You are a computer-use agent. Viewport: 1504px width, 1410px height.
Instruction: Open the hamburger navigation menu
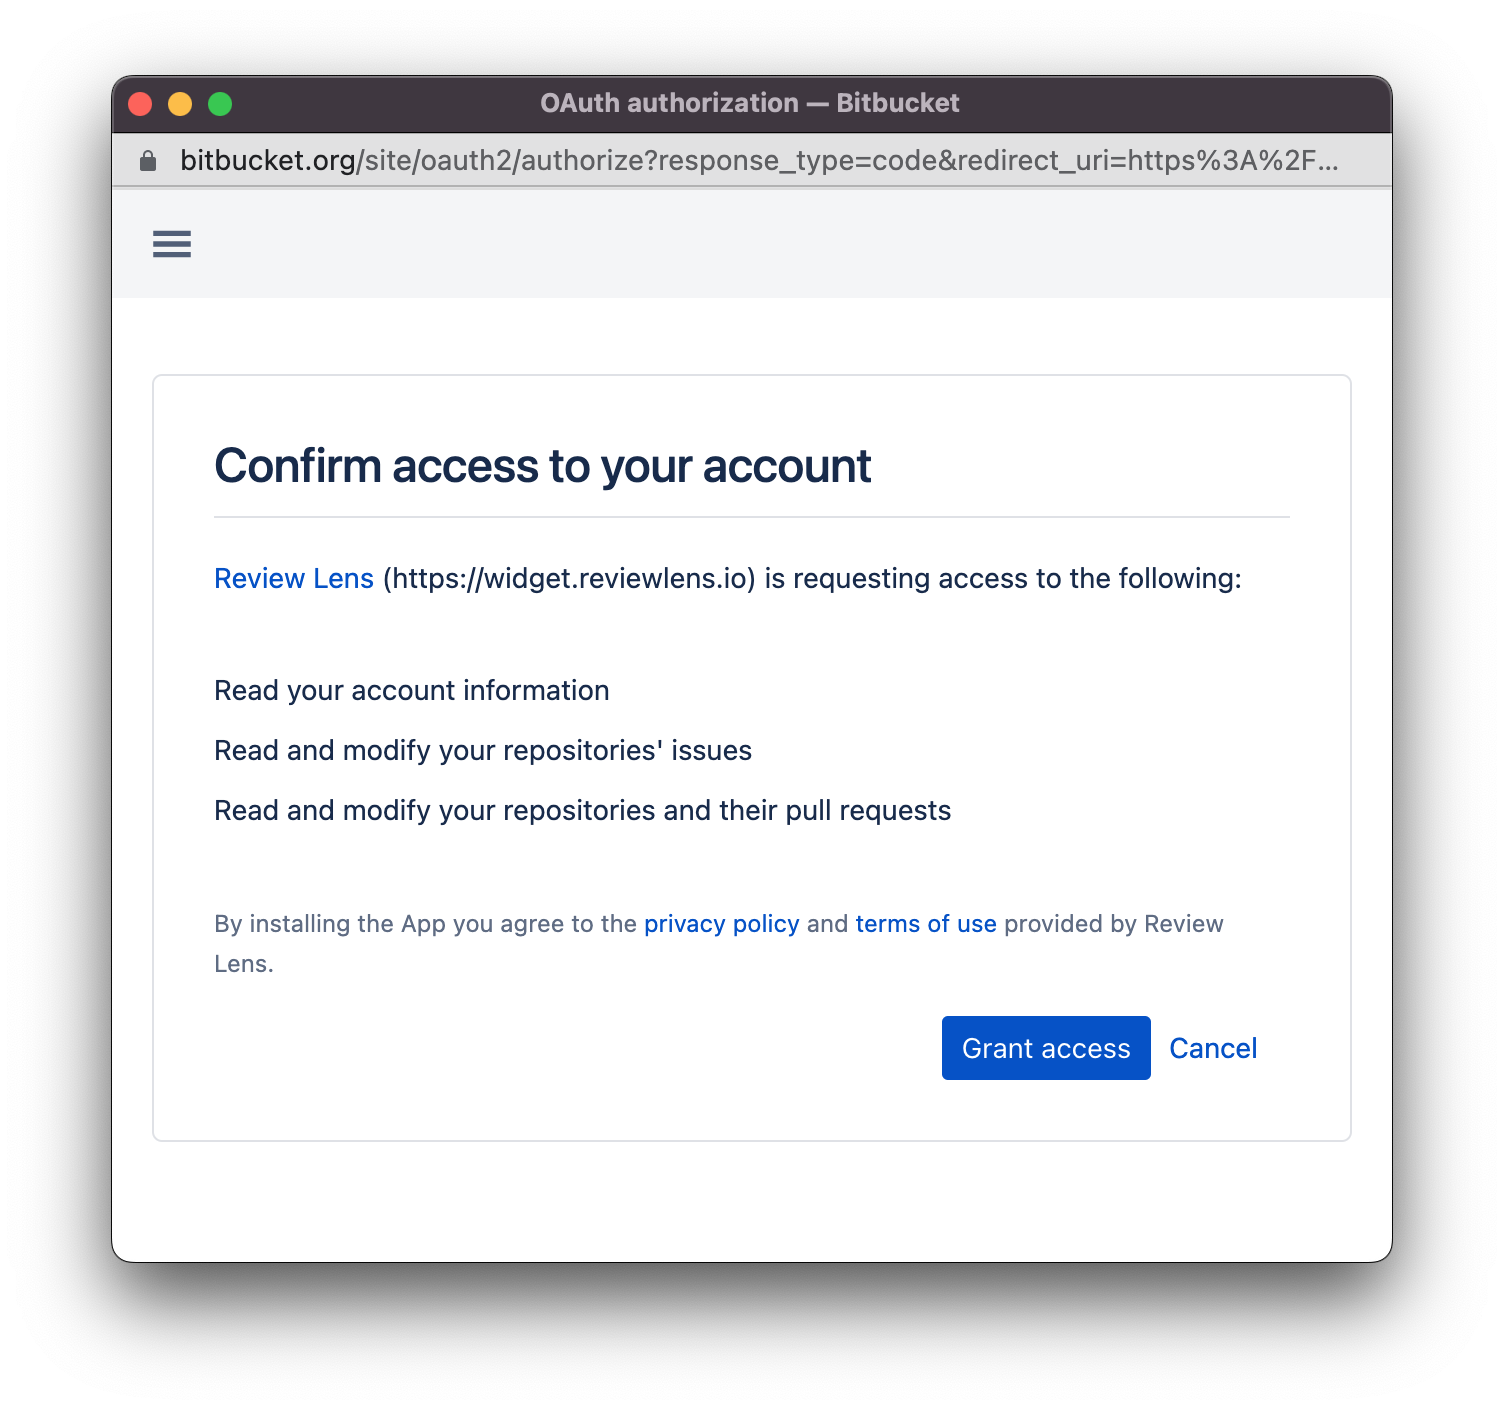pos(172,244)
